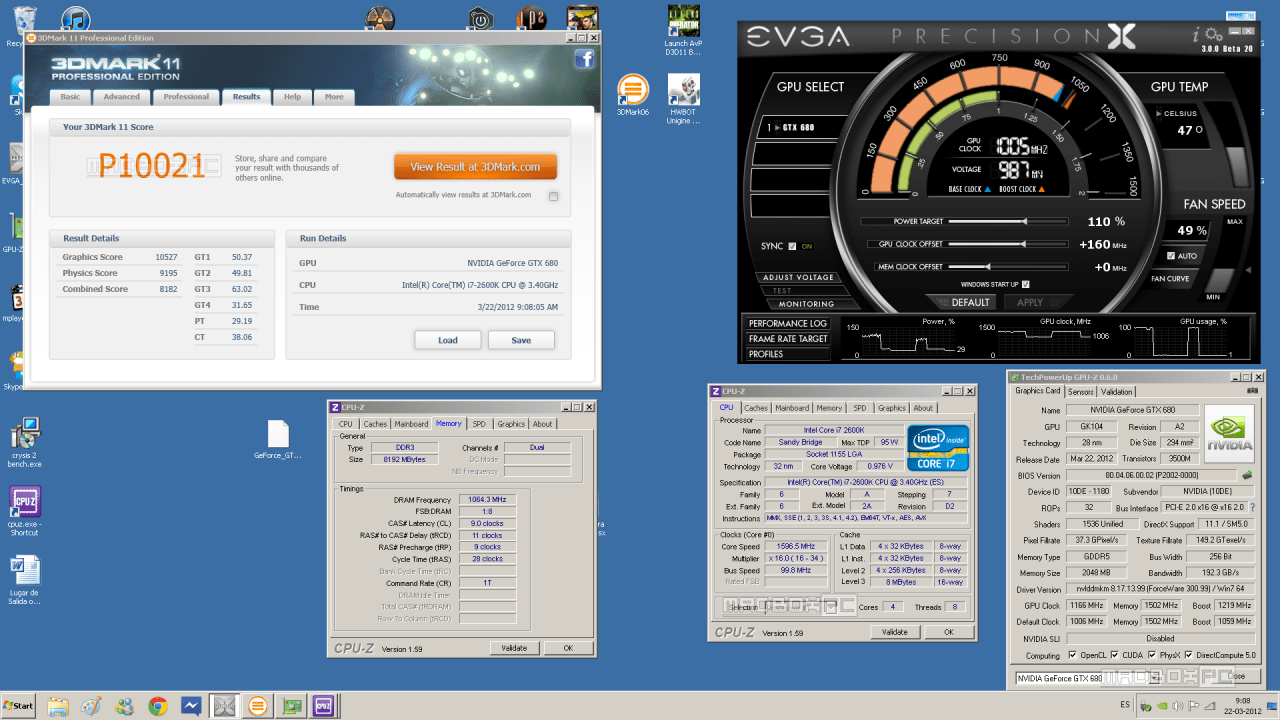This screenshot has width=1280, height=720.
Task: Open EVGA Precision settings gear icon
Action: [x=1214, y=34]
